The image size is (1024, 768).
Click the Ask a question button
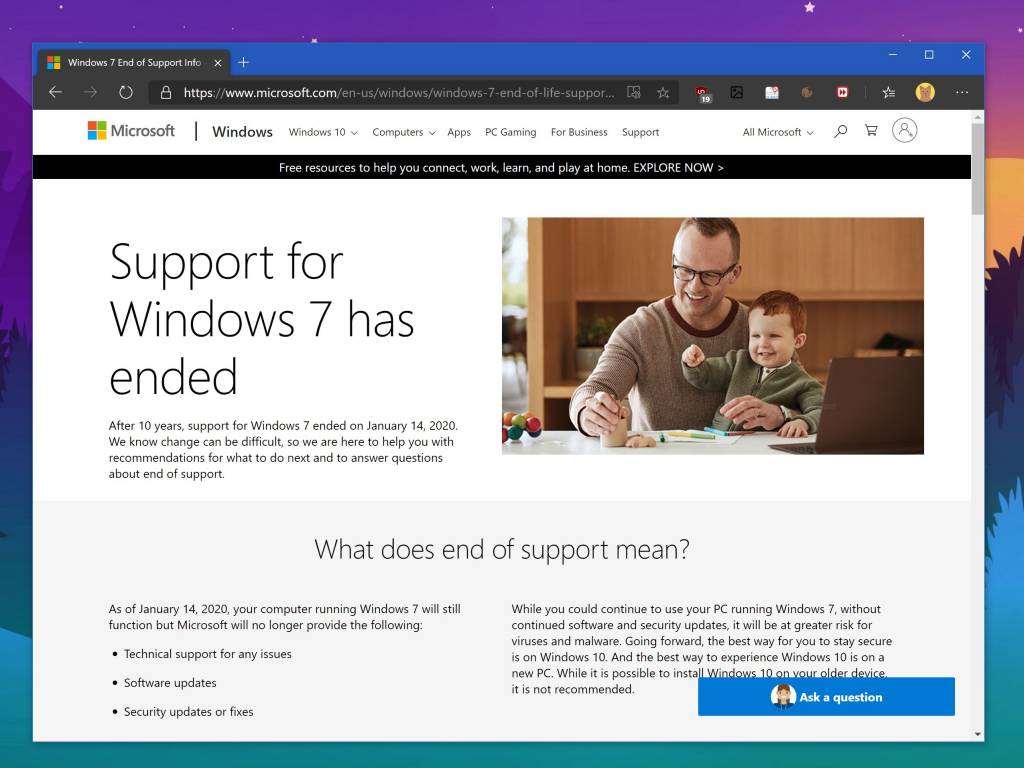tap(826, 697)
